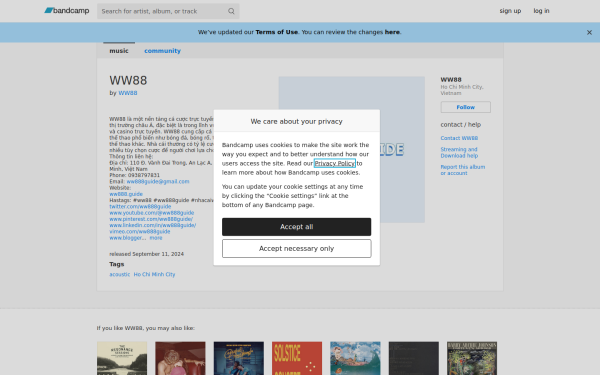Viewport: 600px width, 375px height.
Task: Expand the description with more link
Action: [156, 238]
